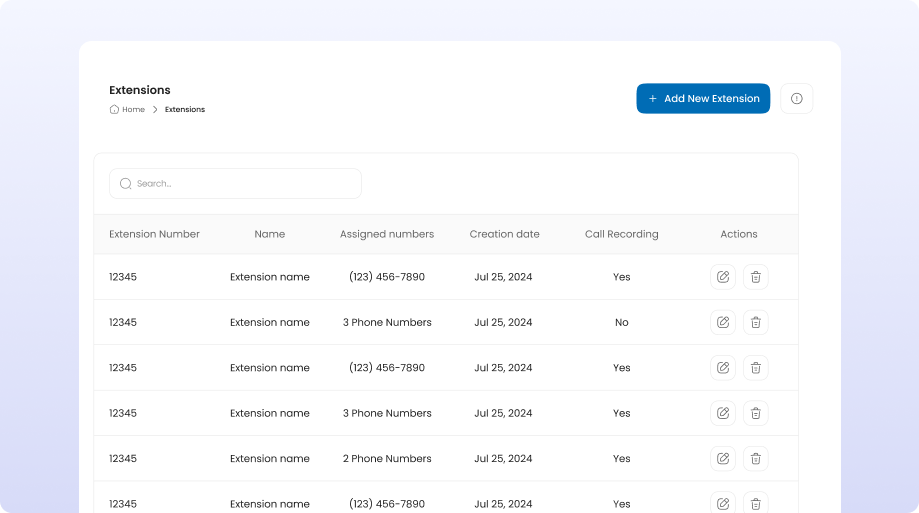Sort by the Extension Number column header

[154, 234]
